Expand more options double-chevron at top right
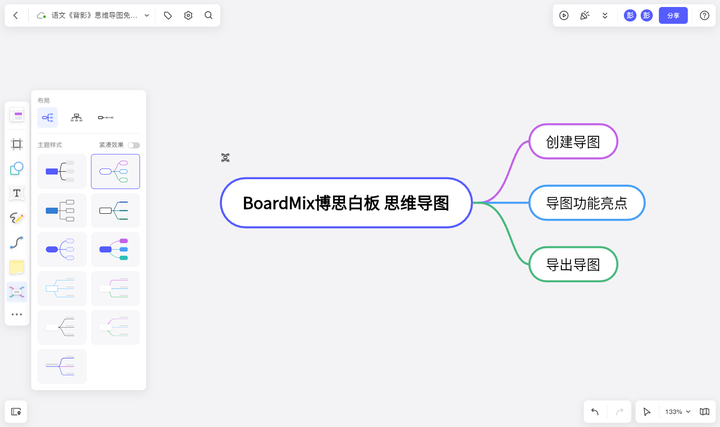The width and height of the screenshot is (720, 427). (605, 16)
